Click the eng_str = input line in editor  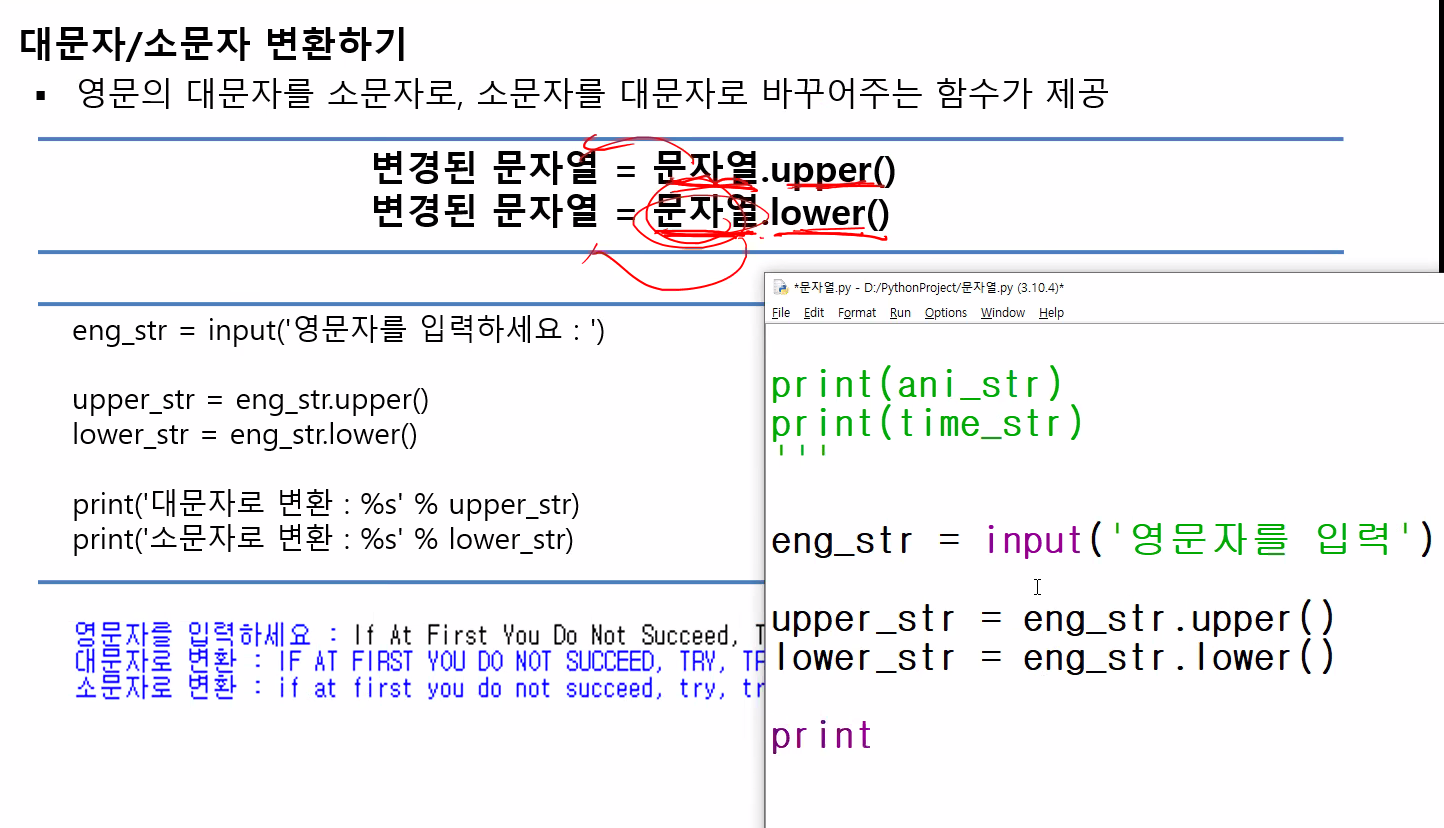point(1103,541)
